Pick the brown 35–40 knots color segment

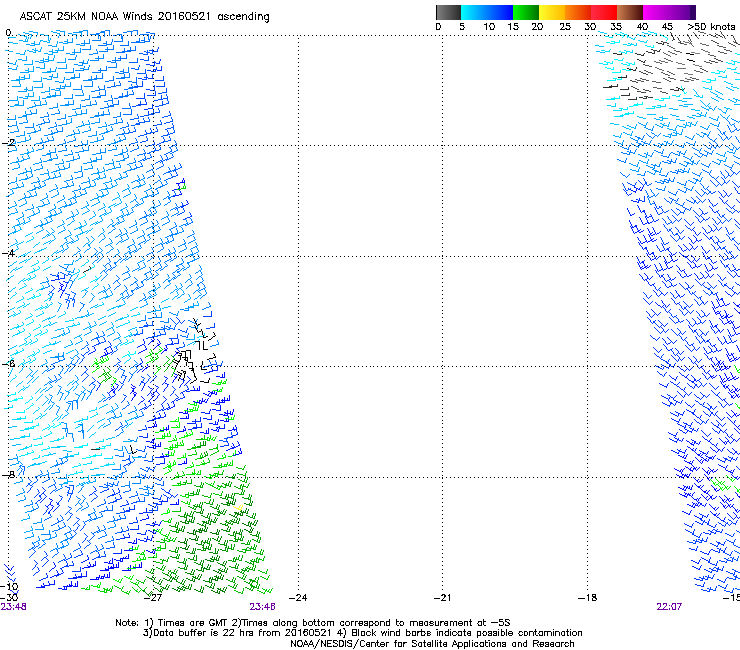point(630,12)
